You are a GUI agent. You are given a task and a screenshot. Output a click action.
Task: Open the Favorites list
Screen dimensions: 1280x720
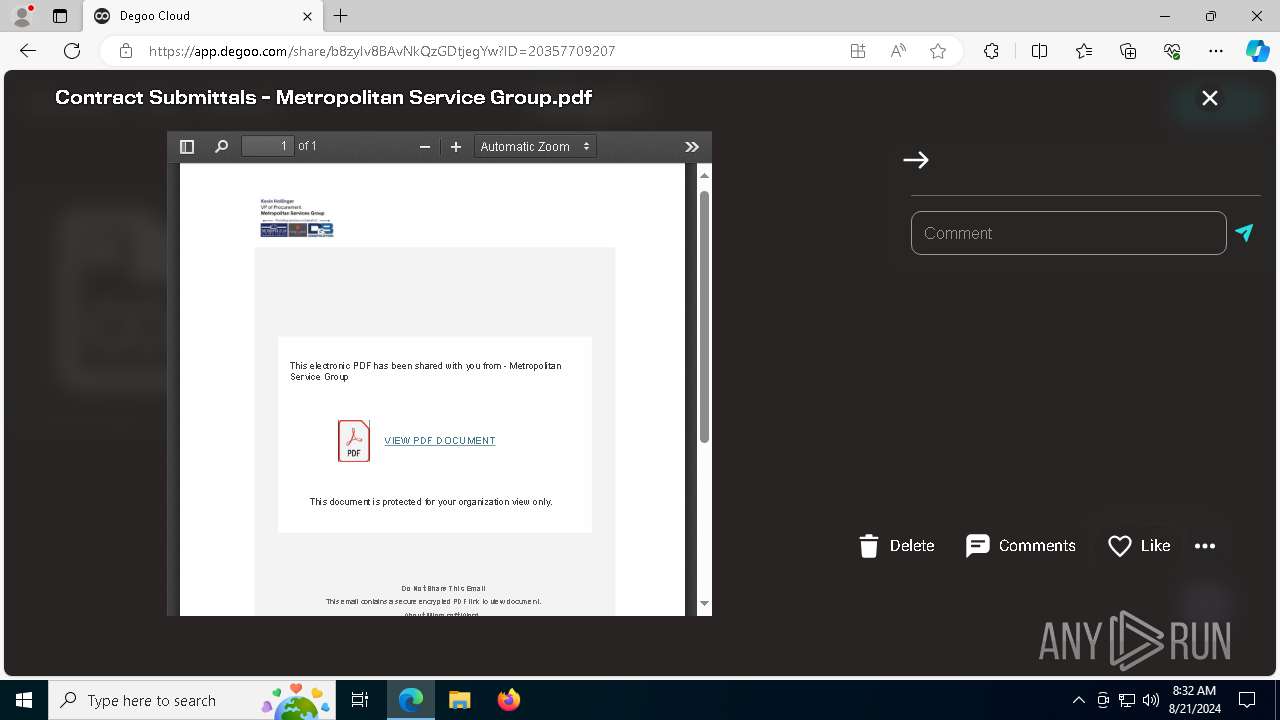click(x=1084, y=51)
